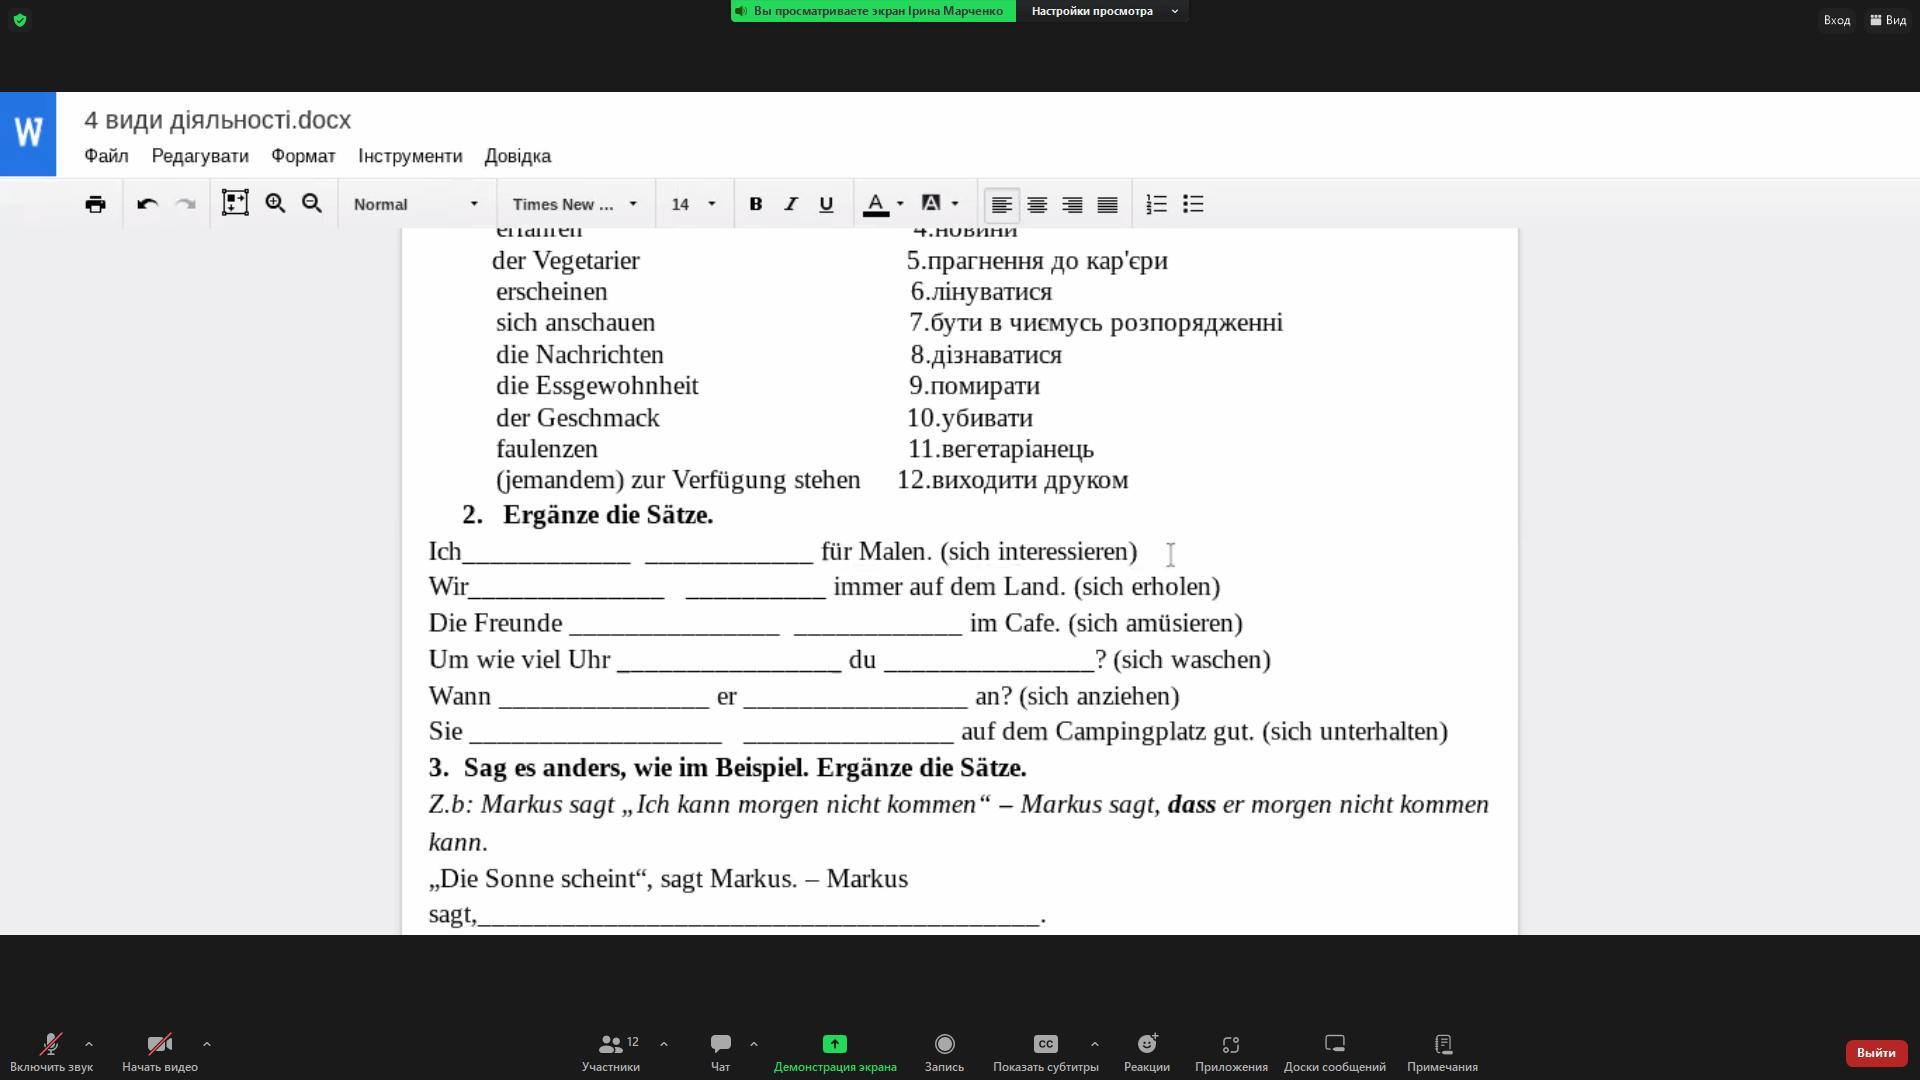Screen dimensions: 1920x1080
Task: Unmute with Включить звук
Action: point(51,1053)
